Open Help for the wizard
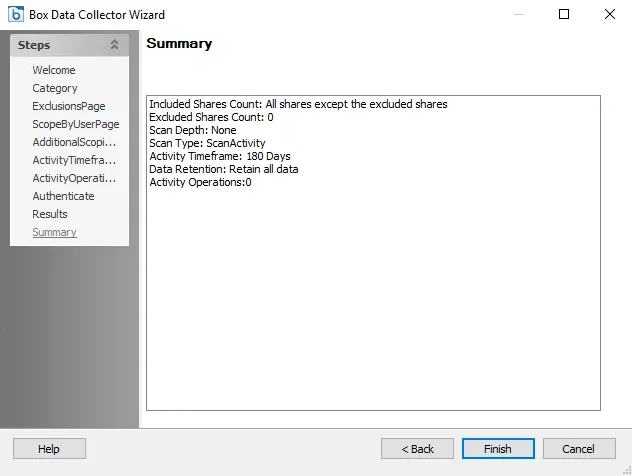632x476 pixels. [x=49, y=449]
